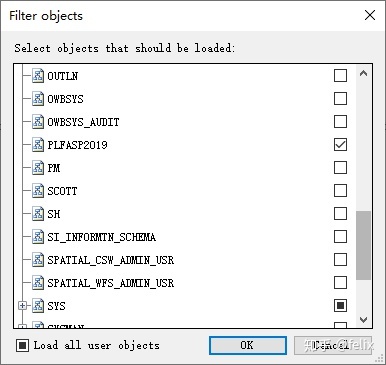Viewport: 386px width, 365px height.
Task: Click the OUTLN schema icon
Action: point(38,76)
